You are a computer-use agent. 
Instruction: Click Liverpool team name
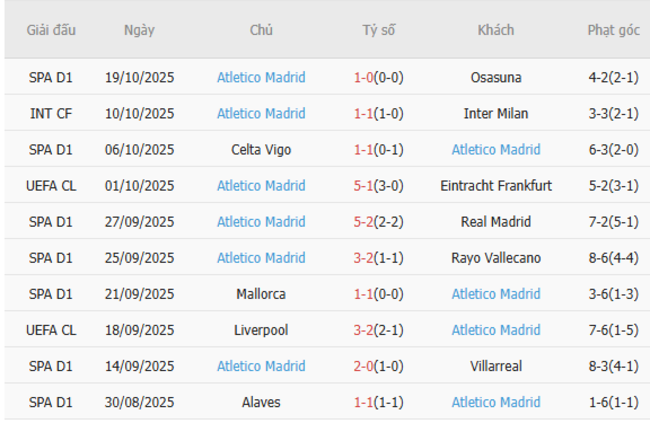pyautogui.click(x=261, y=329)
